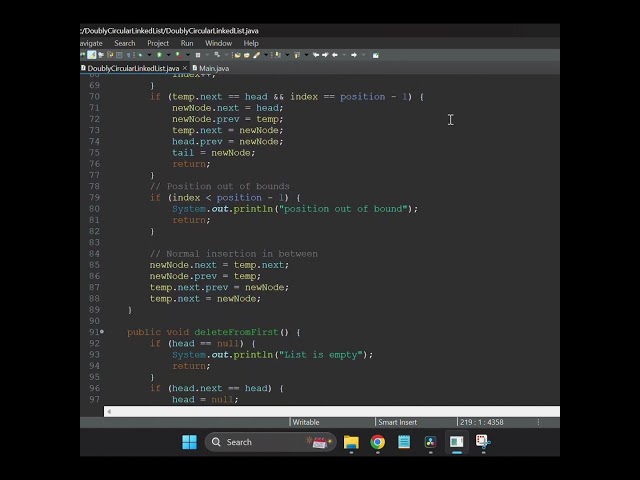Open the Run button dropdown arrow

[169, 55]
